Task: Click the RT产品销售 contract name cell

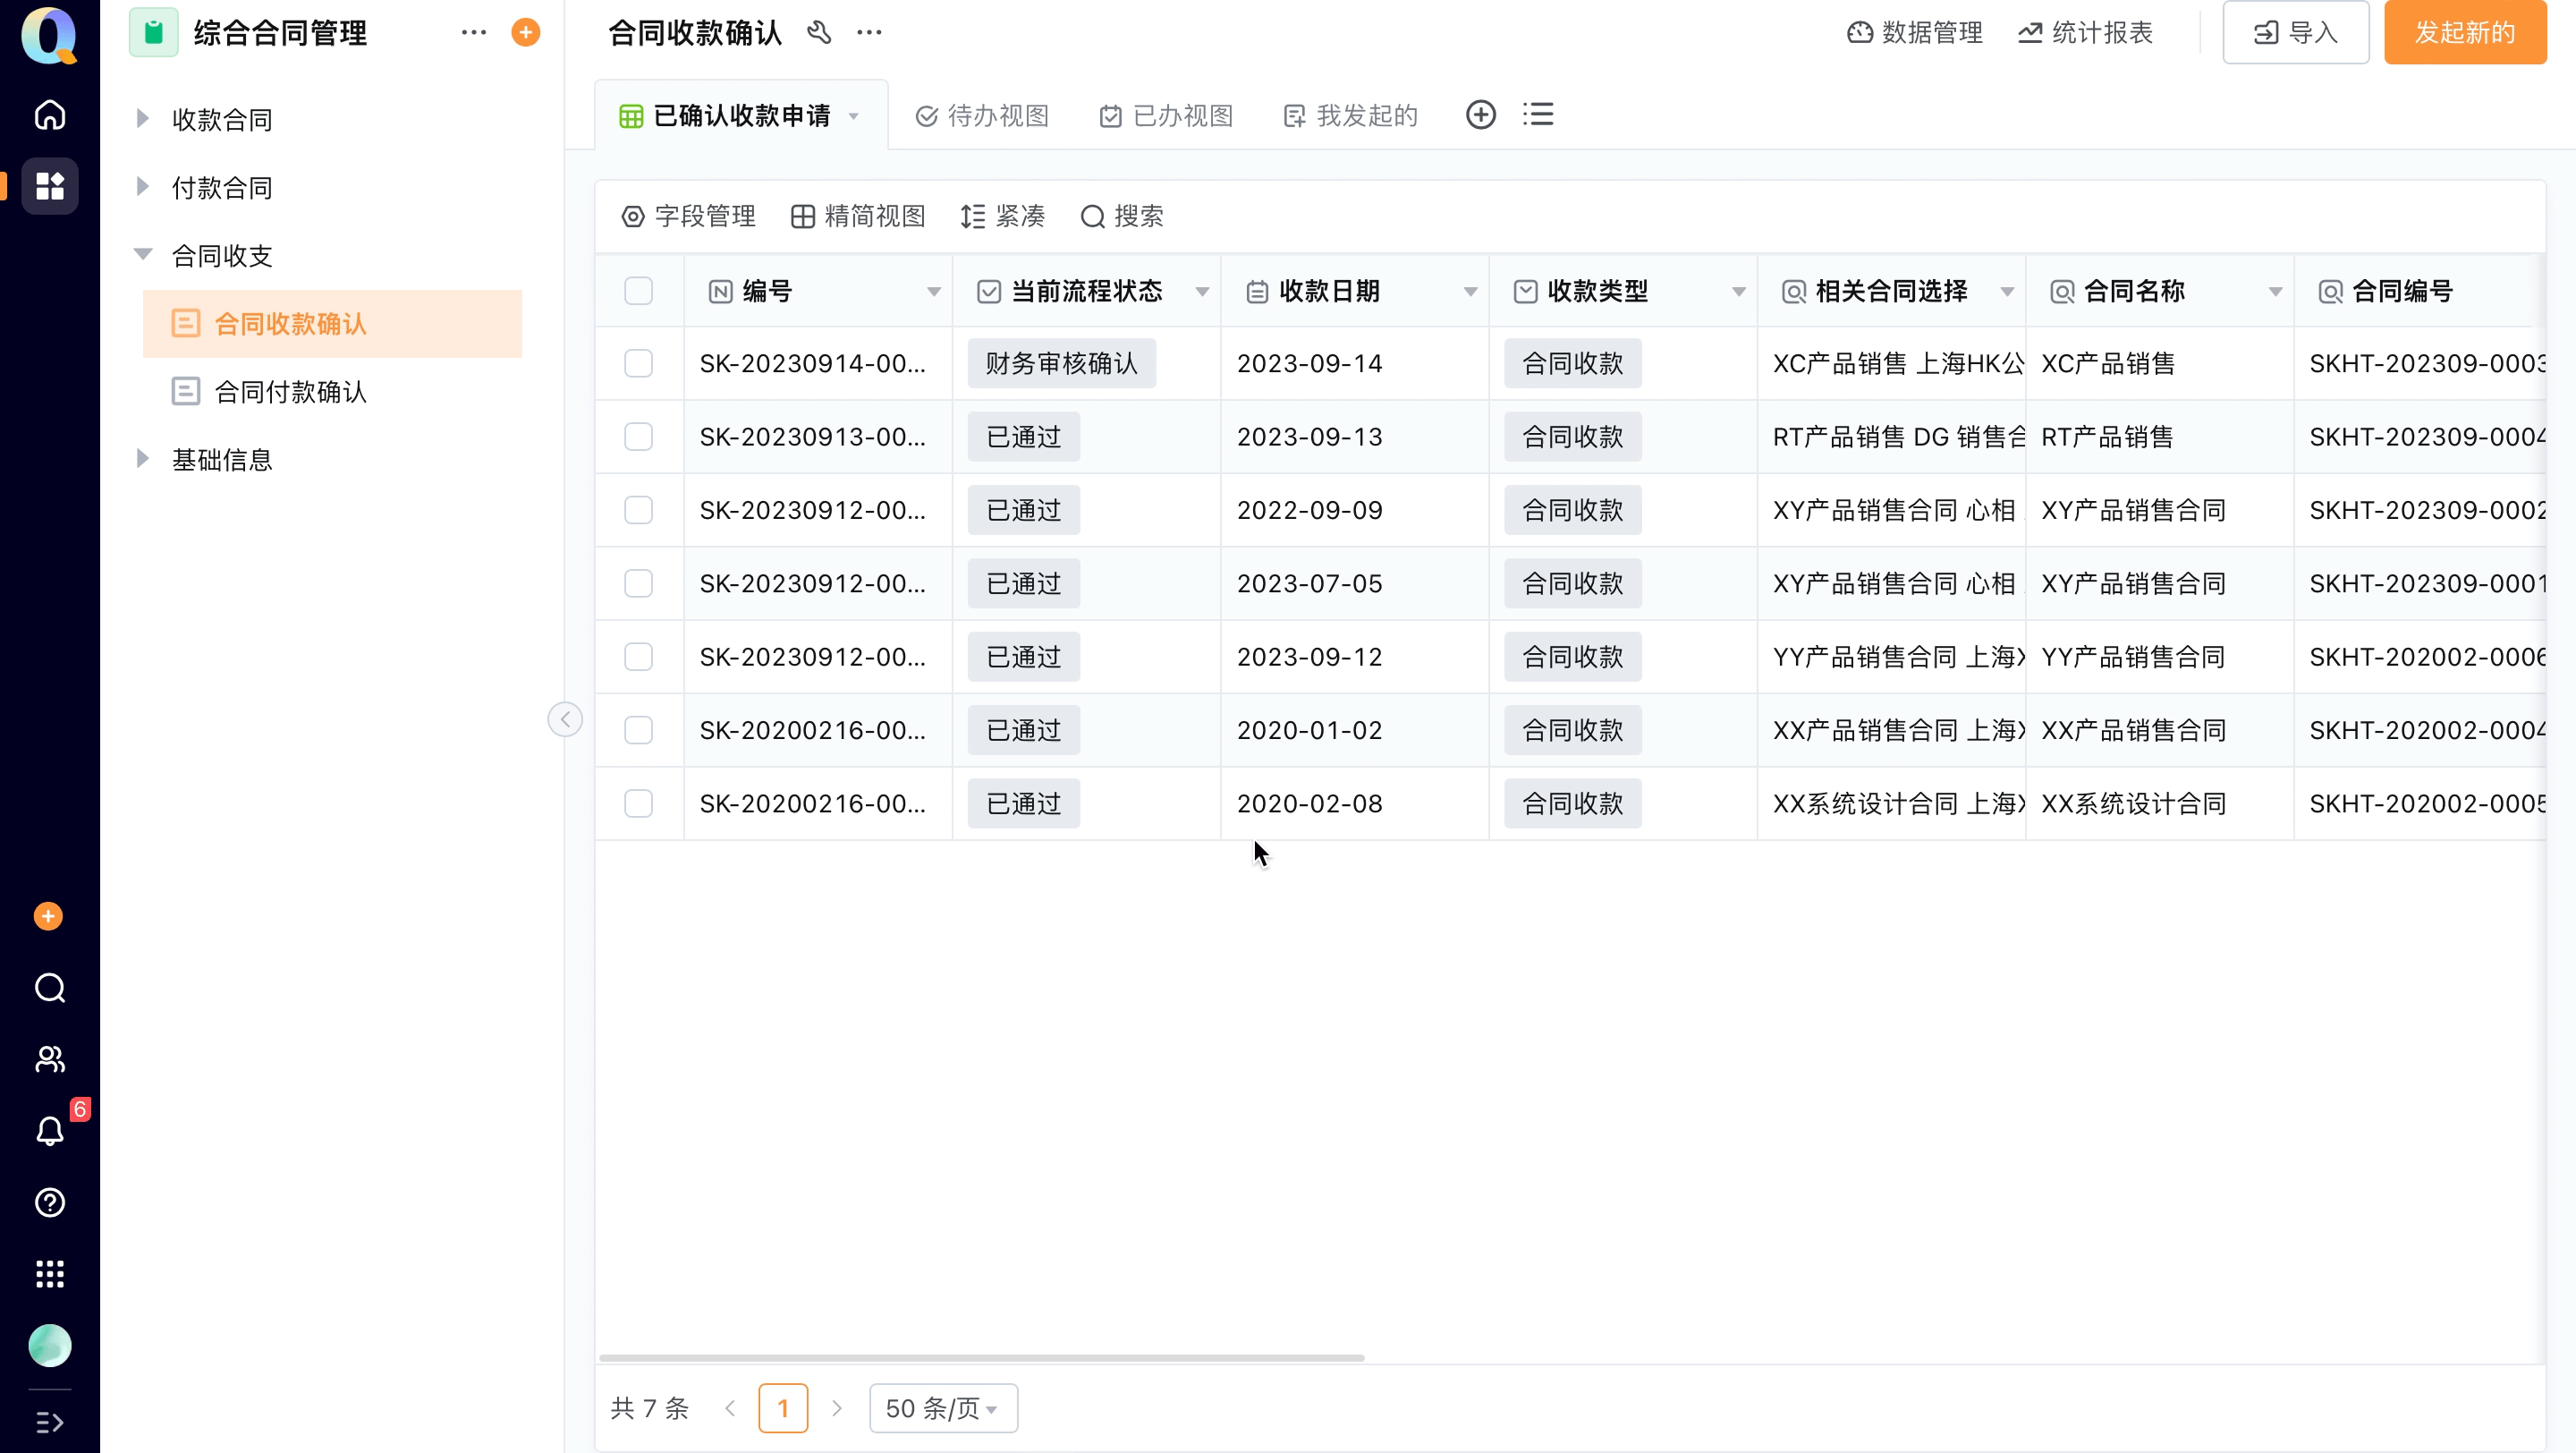Action: 2160,437
